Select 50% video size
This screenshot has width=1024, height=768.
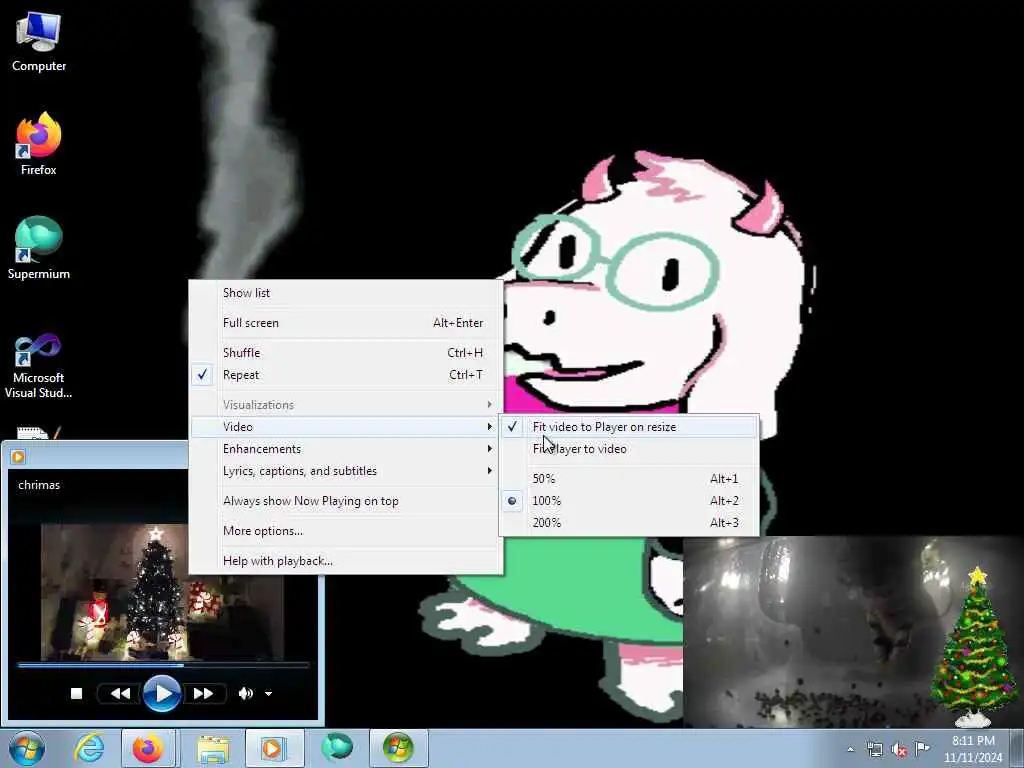(x=630, y=479)
